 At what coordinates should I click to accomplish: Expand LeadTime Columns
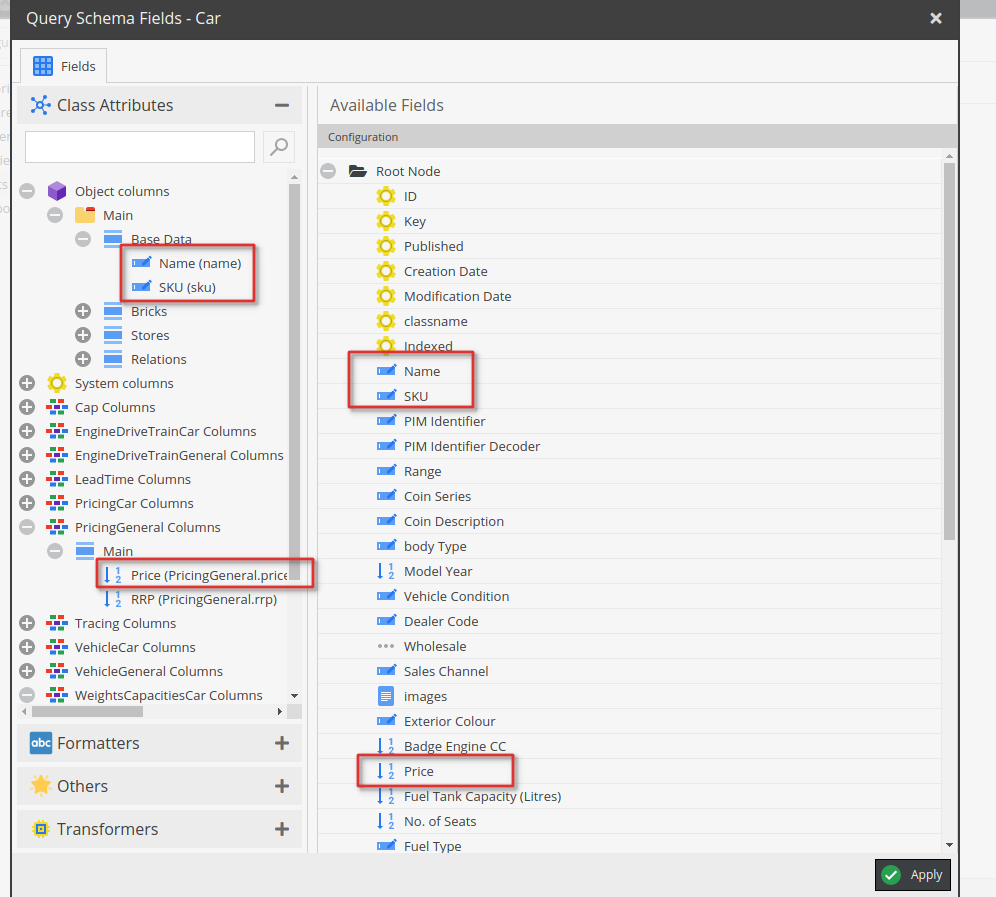point(27,479)
